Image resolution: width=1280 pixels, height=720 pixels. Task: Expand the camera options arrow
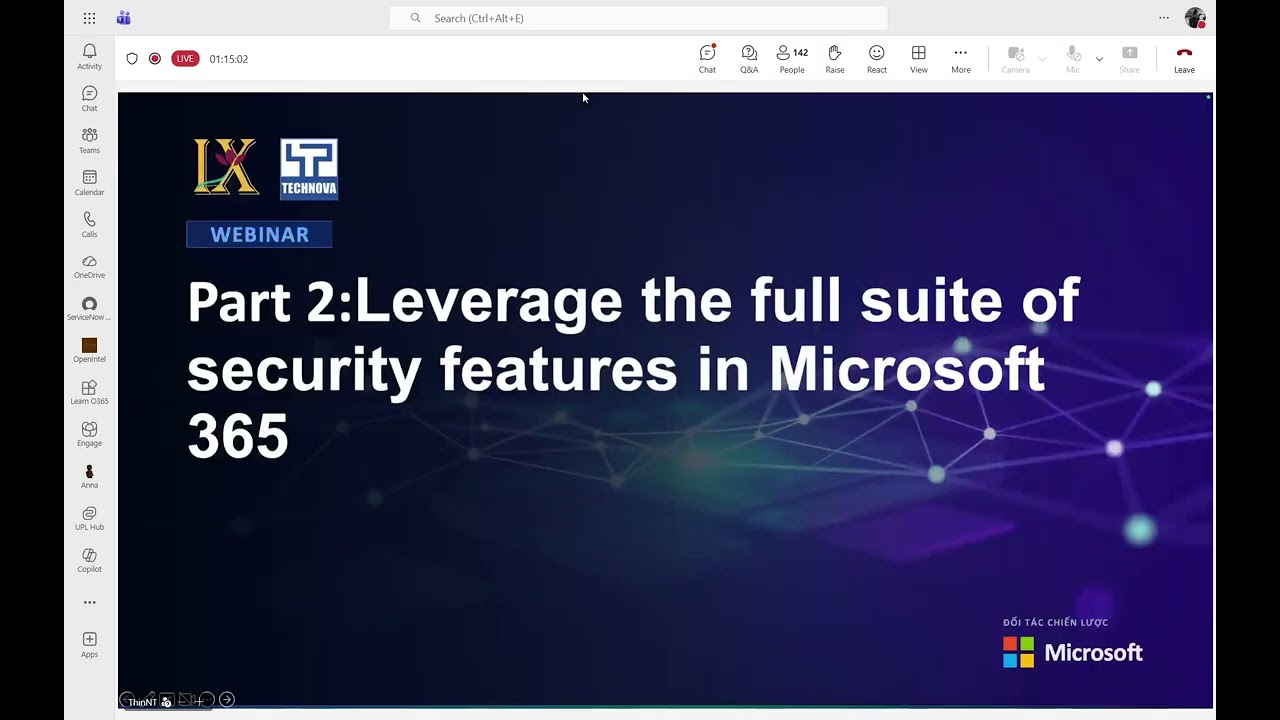coord(1042,59)
